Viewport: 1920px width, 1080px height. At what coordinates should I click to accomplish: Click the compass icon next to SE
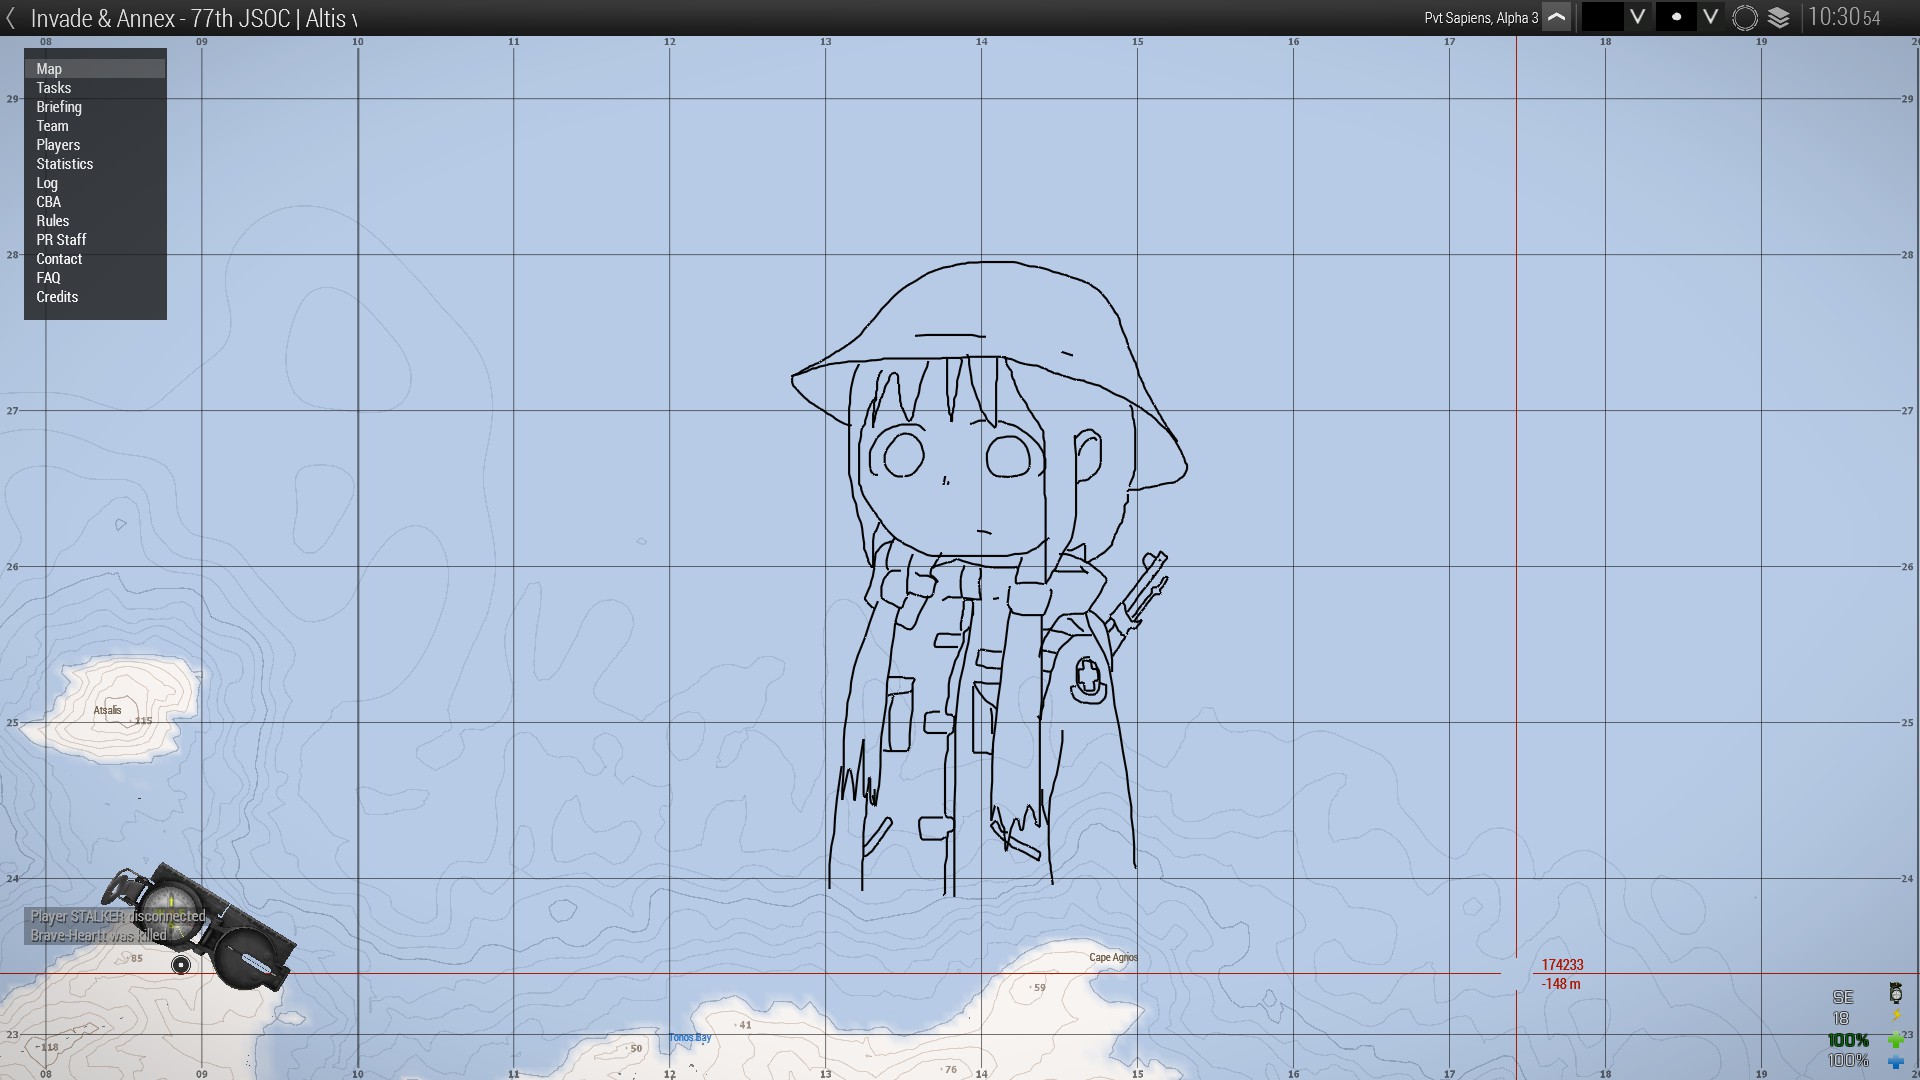pos(1895,993)
